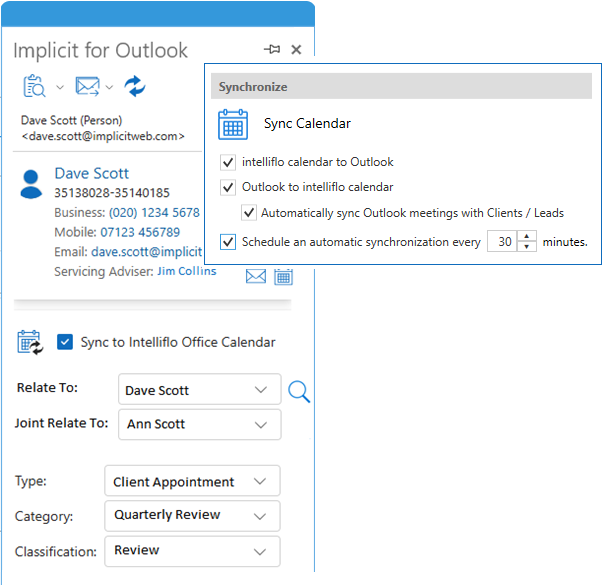This screenshot has width=604, height=585.
Task: Click the blue refresh sync arrows icon
Action: coord(134,87)
